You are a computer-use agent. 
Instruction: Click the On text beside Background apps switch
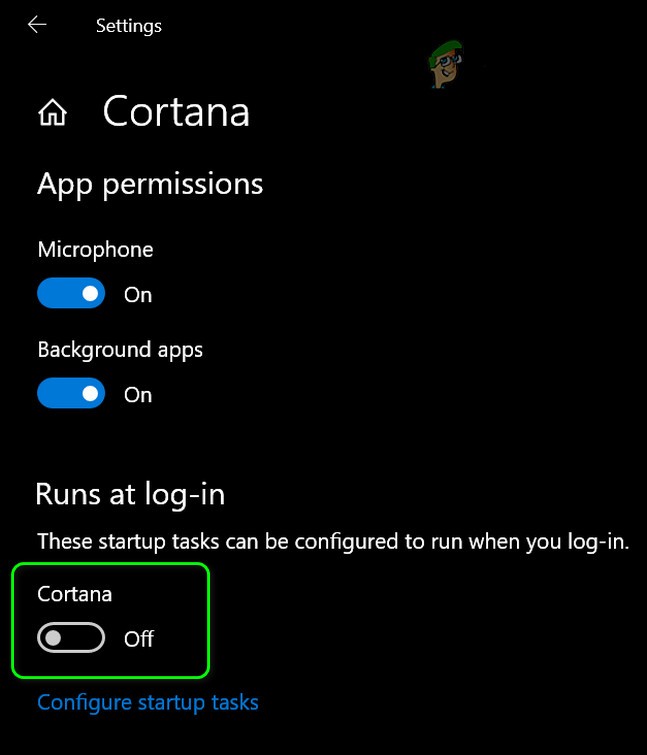[138, 395]
